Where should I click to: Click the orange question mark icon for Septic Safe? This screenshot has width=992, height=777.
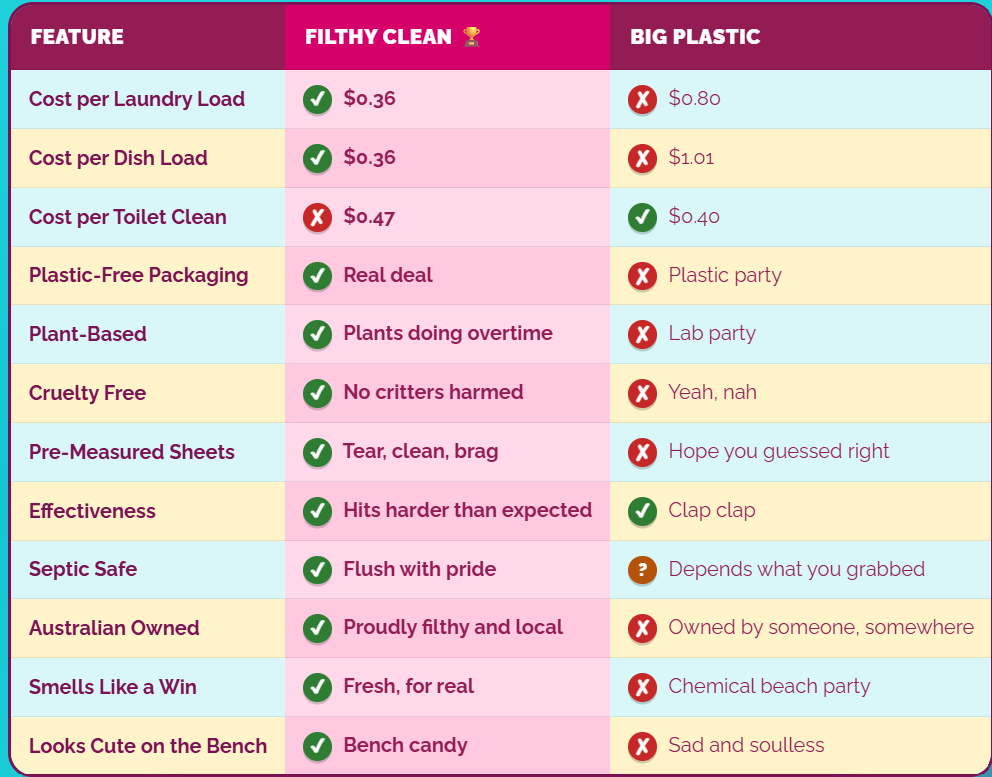click(x=642, y=569)
